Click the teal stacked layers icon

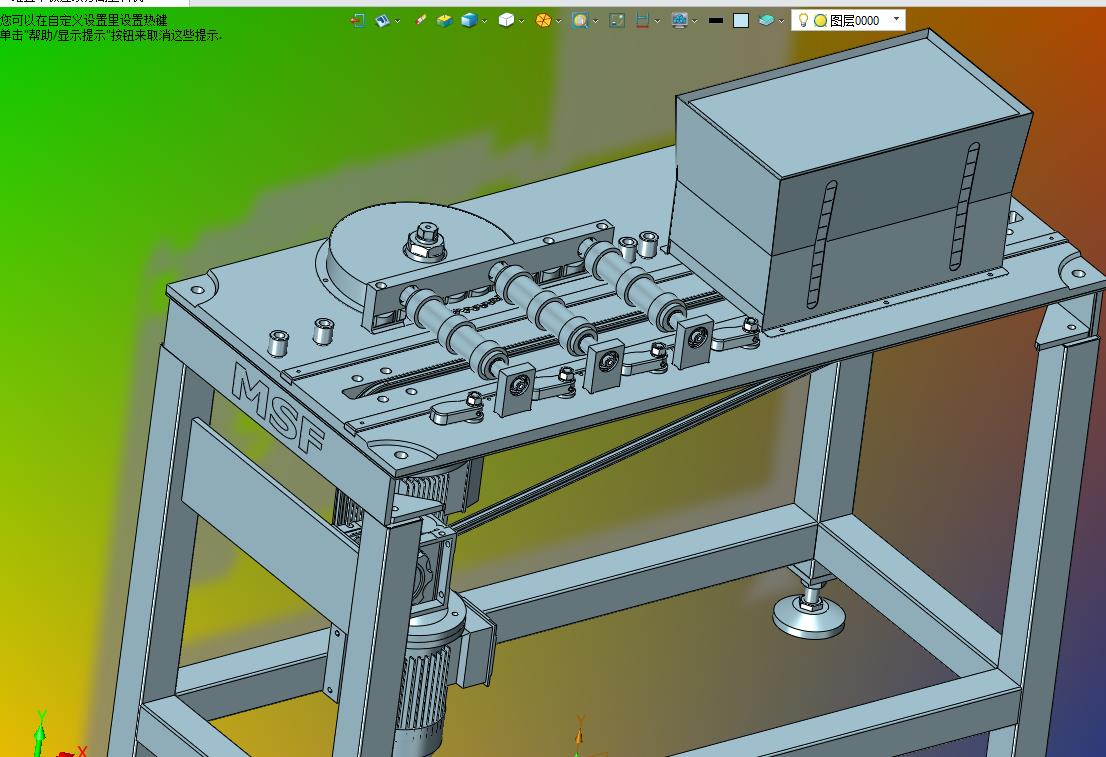coord(766,20)
